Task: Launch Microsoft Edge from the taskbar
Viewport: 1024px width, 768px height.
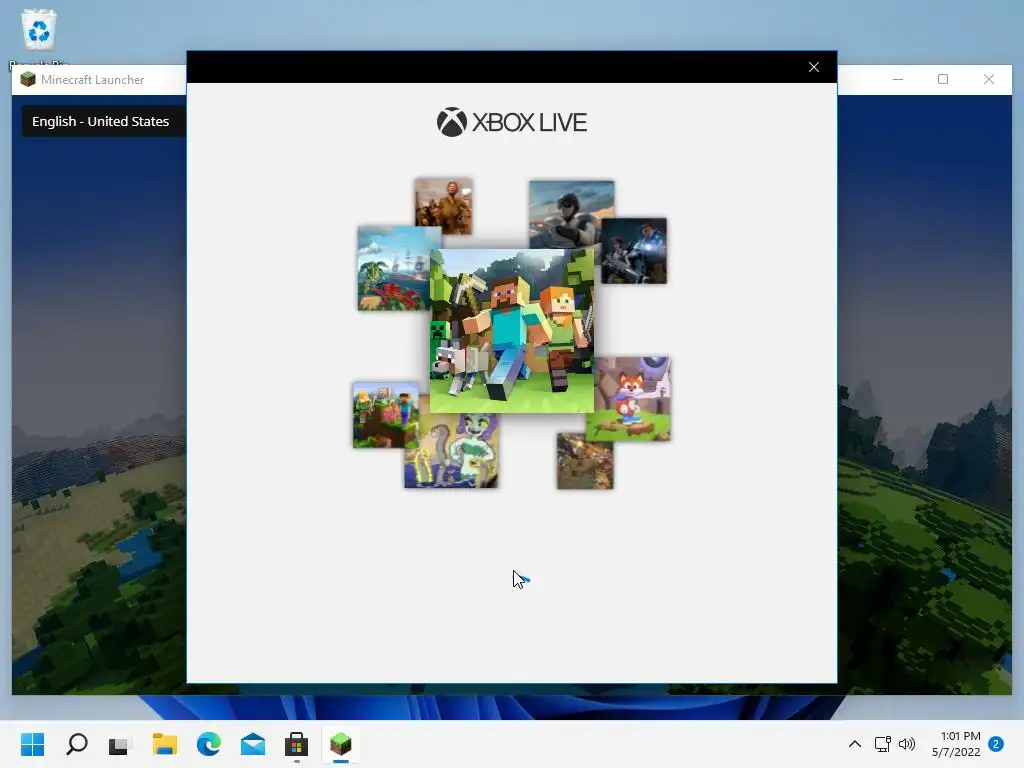Action: pos(208,744)
